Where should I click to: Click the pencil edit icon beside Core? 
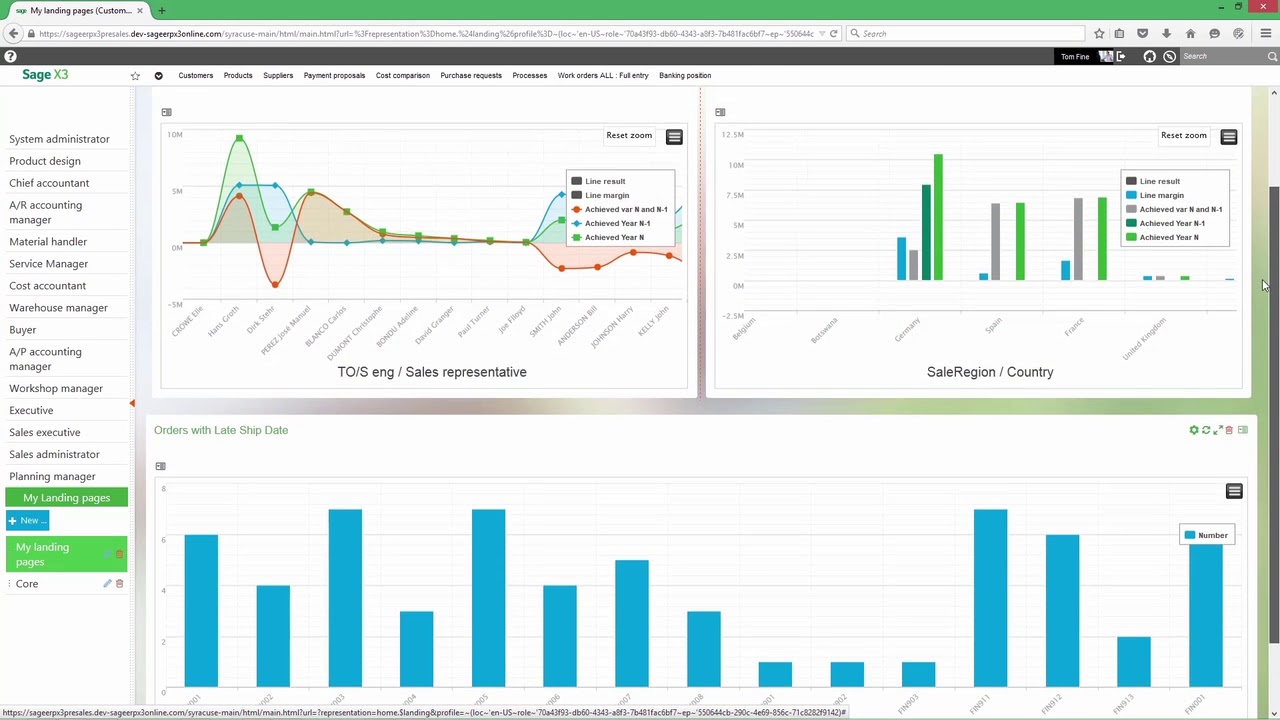107,584
